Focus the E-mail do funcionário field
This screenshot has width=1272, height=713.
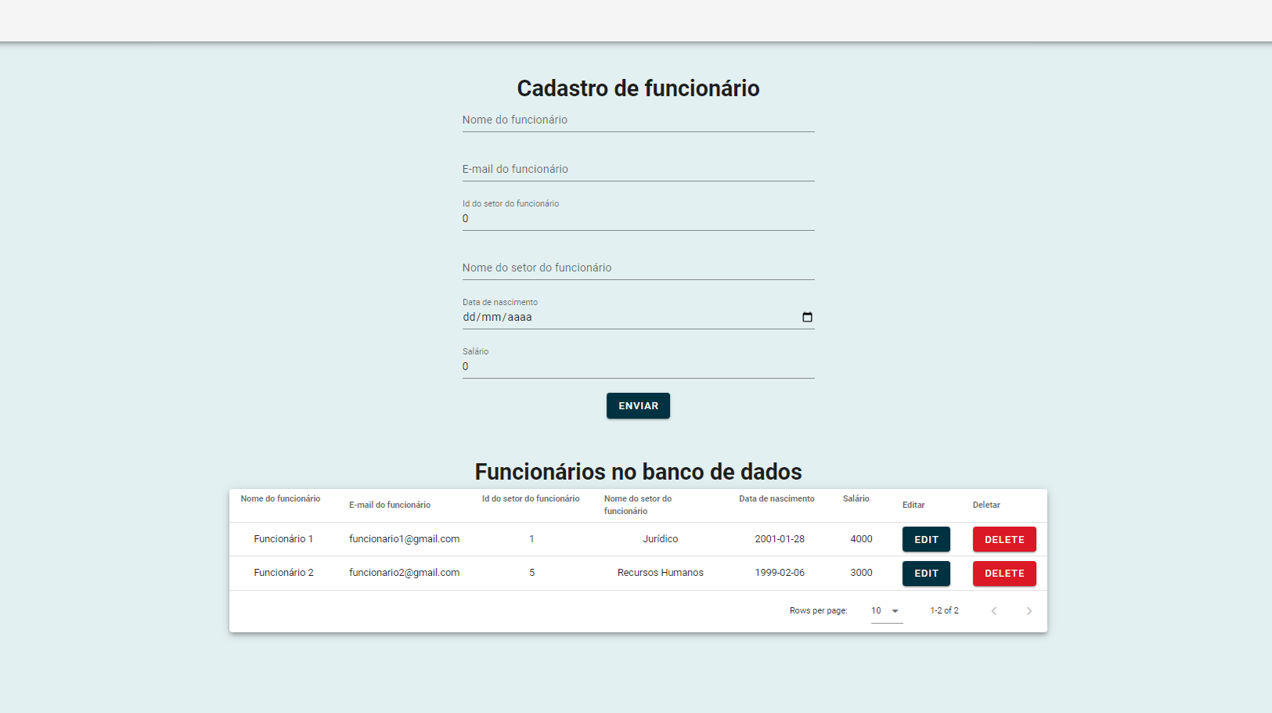coord(638,169)
